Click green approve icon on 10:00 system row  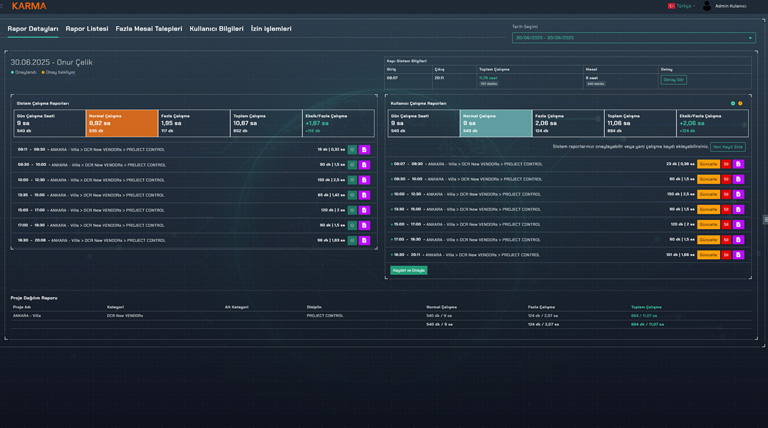[352, 180]
